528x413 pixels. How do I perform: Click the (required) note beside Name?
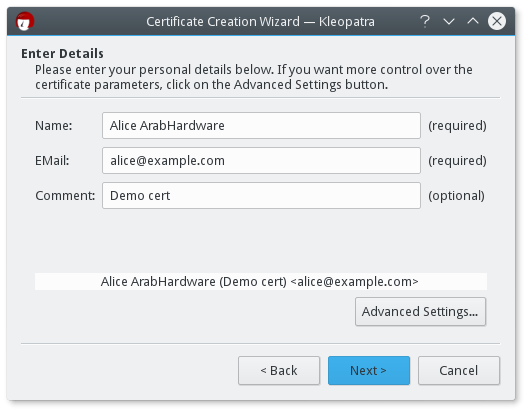[457, 126]
